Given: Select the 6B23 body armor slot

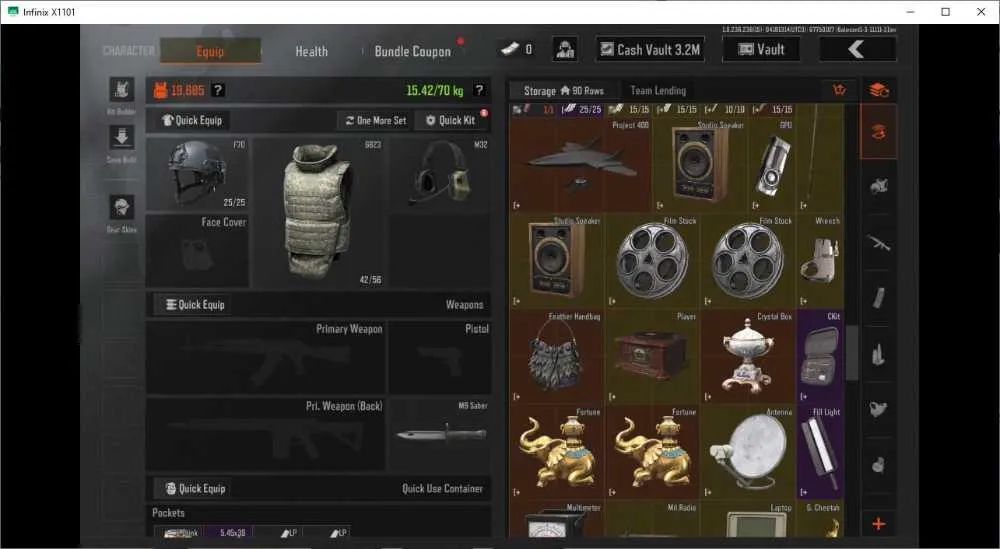Looking at the screenshot, I should point(319,214).
